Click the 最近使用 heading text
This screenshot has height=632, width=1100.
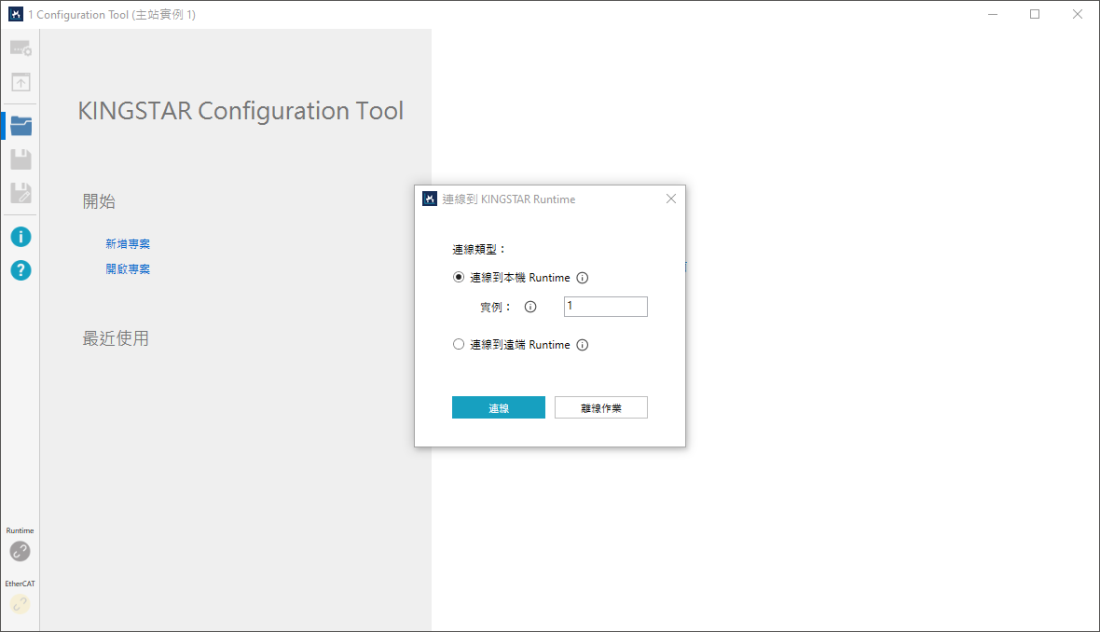tap(116, 338)
